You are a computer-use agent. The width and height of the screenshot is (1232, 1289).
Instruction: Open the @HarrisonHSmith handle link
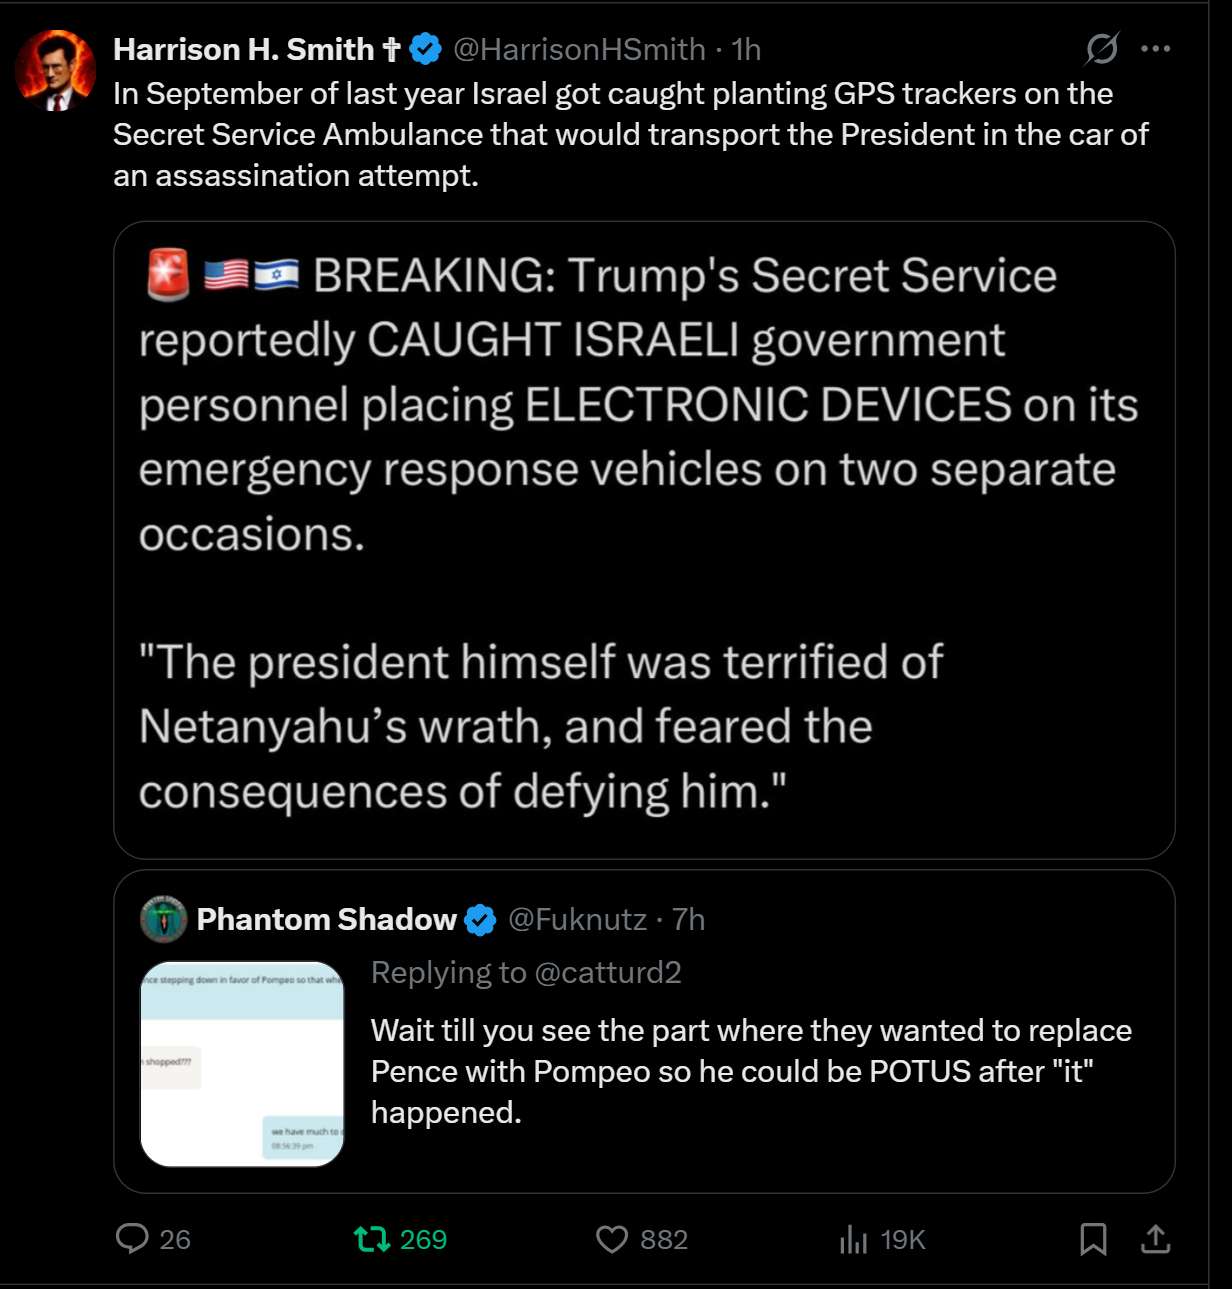point(579,49)
